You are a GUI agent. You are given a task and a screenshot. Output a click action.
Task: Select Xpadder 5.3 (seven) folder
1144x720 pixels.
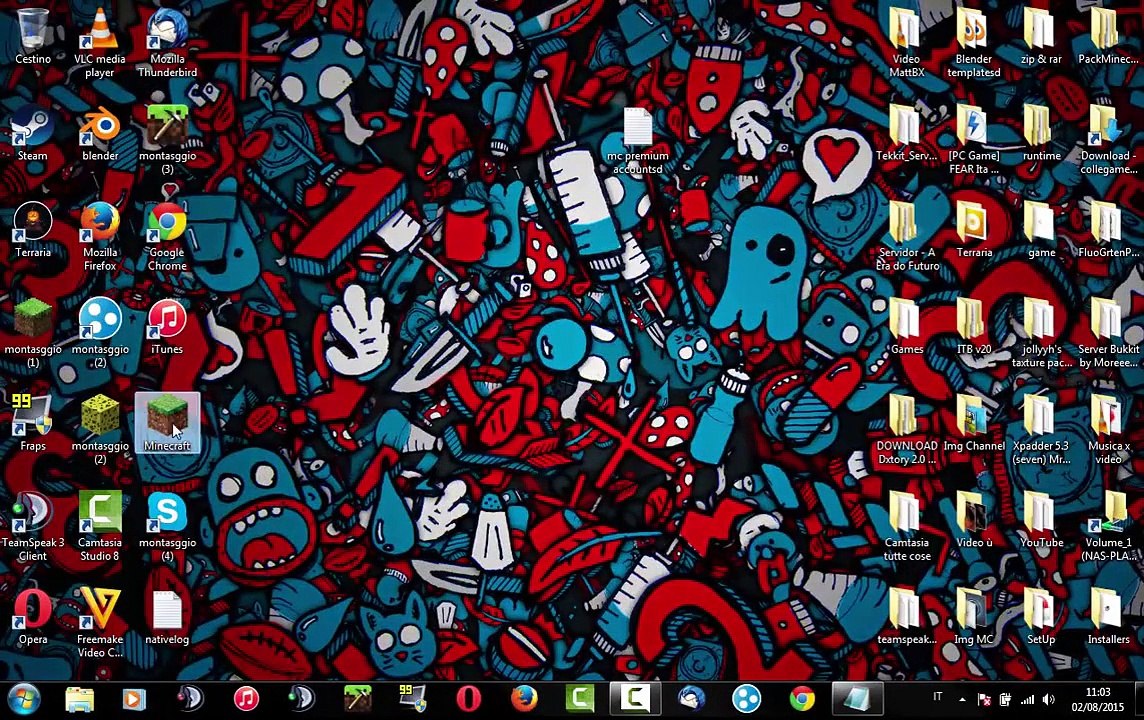tap(1041, 430)
